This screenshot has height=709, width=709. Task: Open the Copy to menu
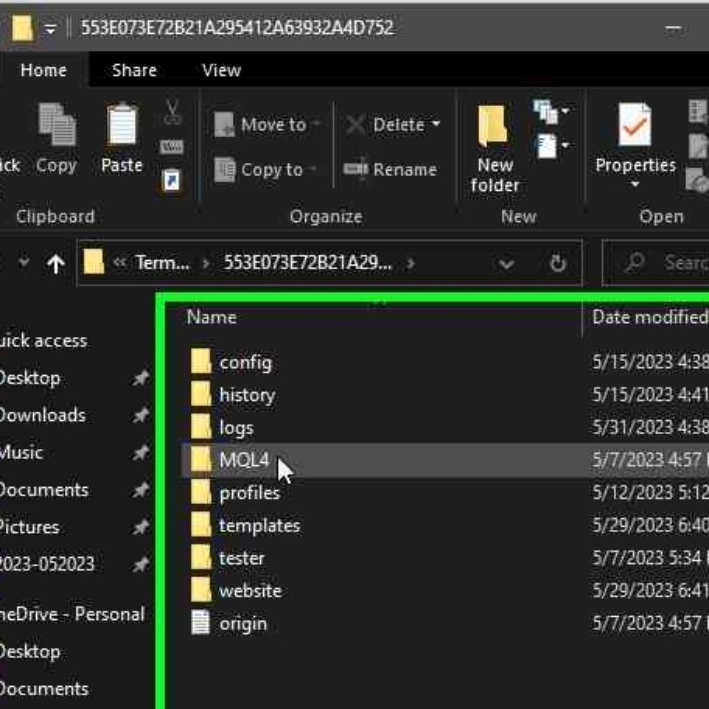click(265, 170)
